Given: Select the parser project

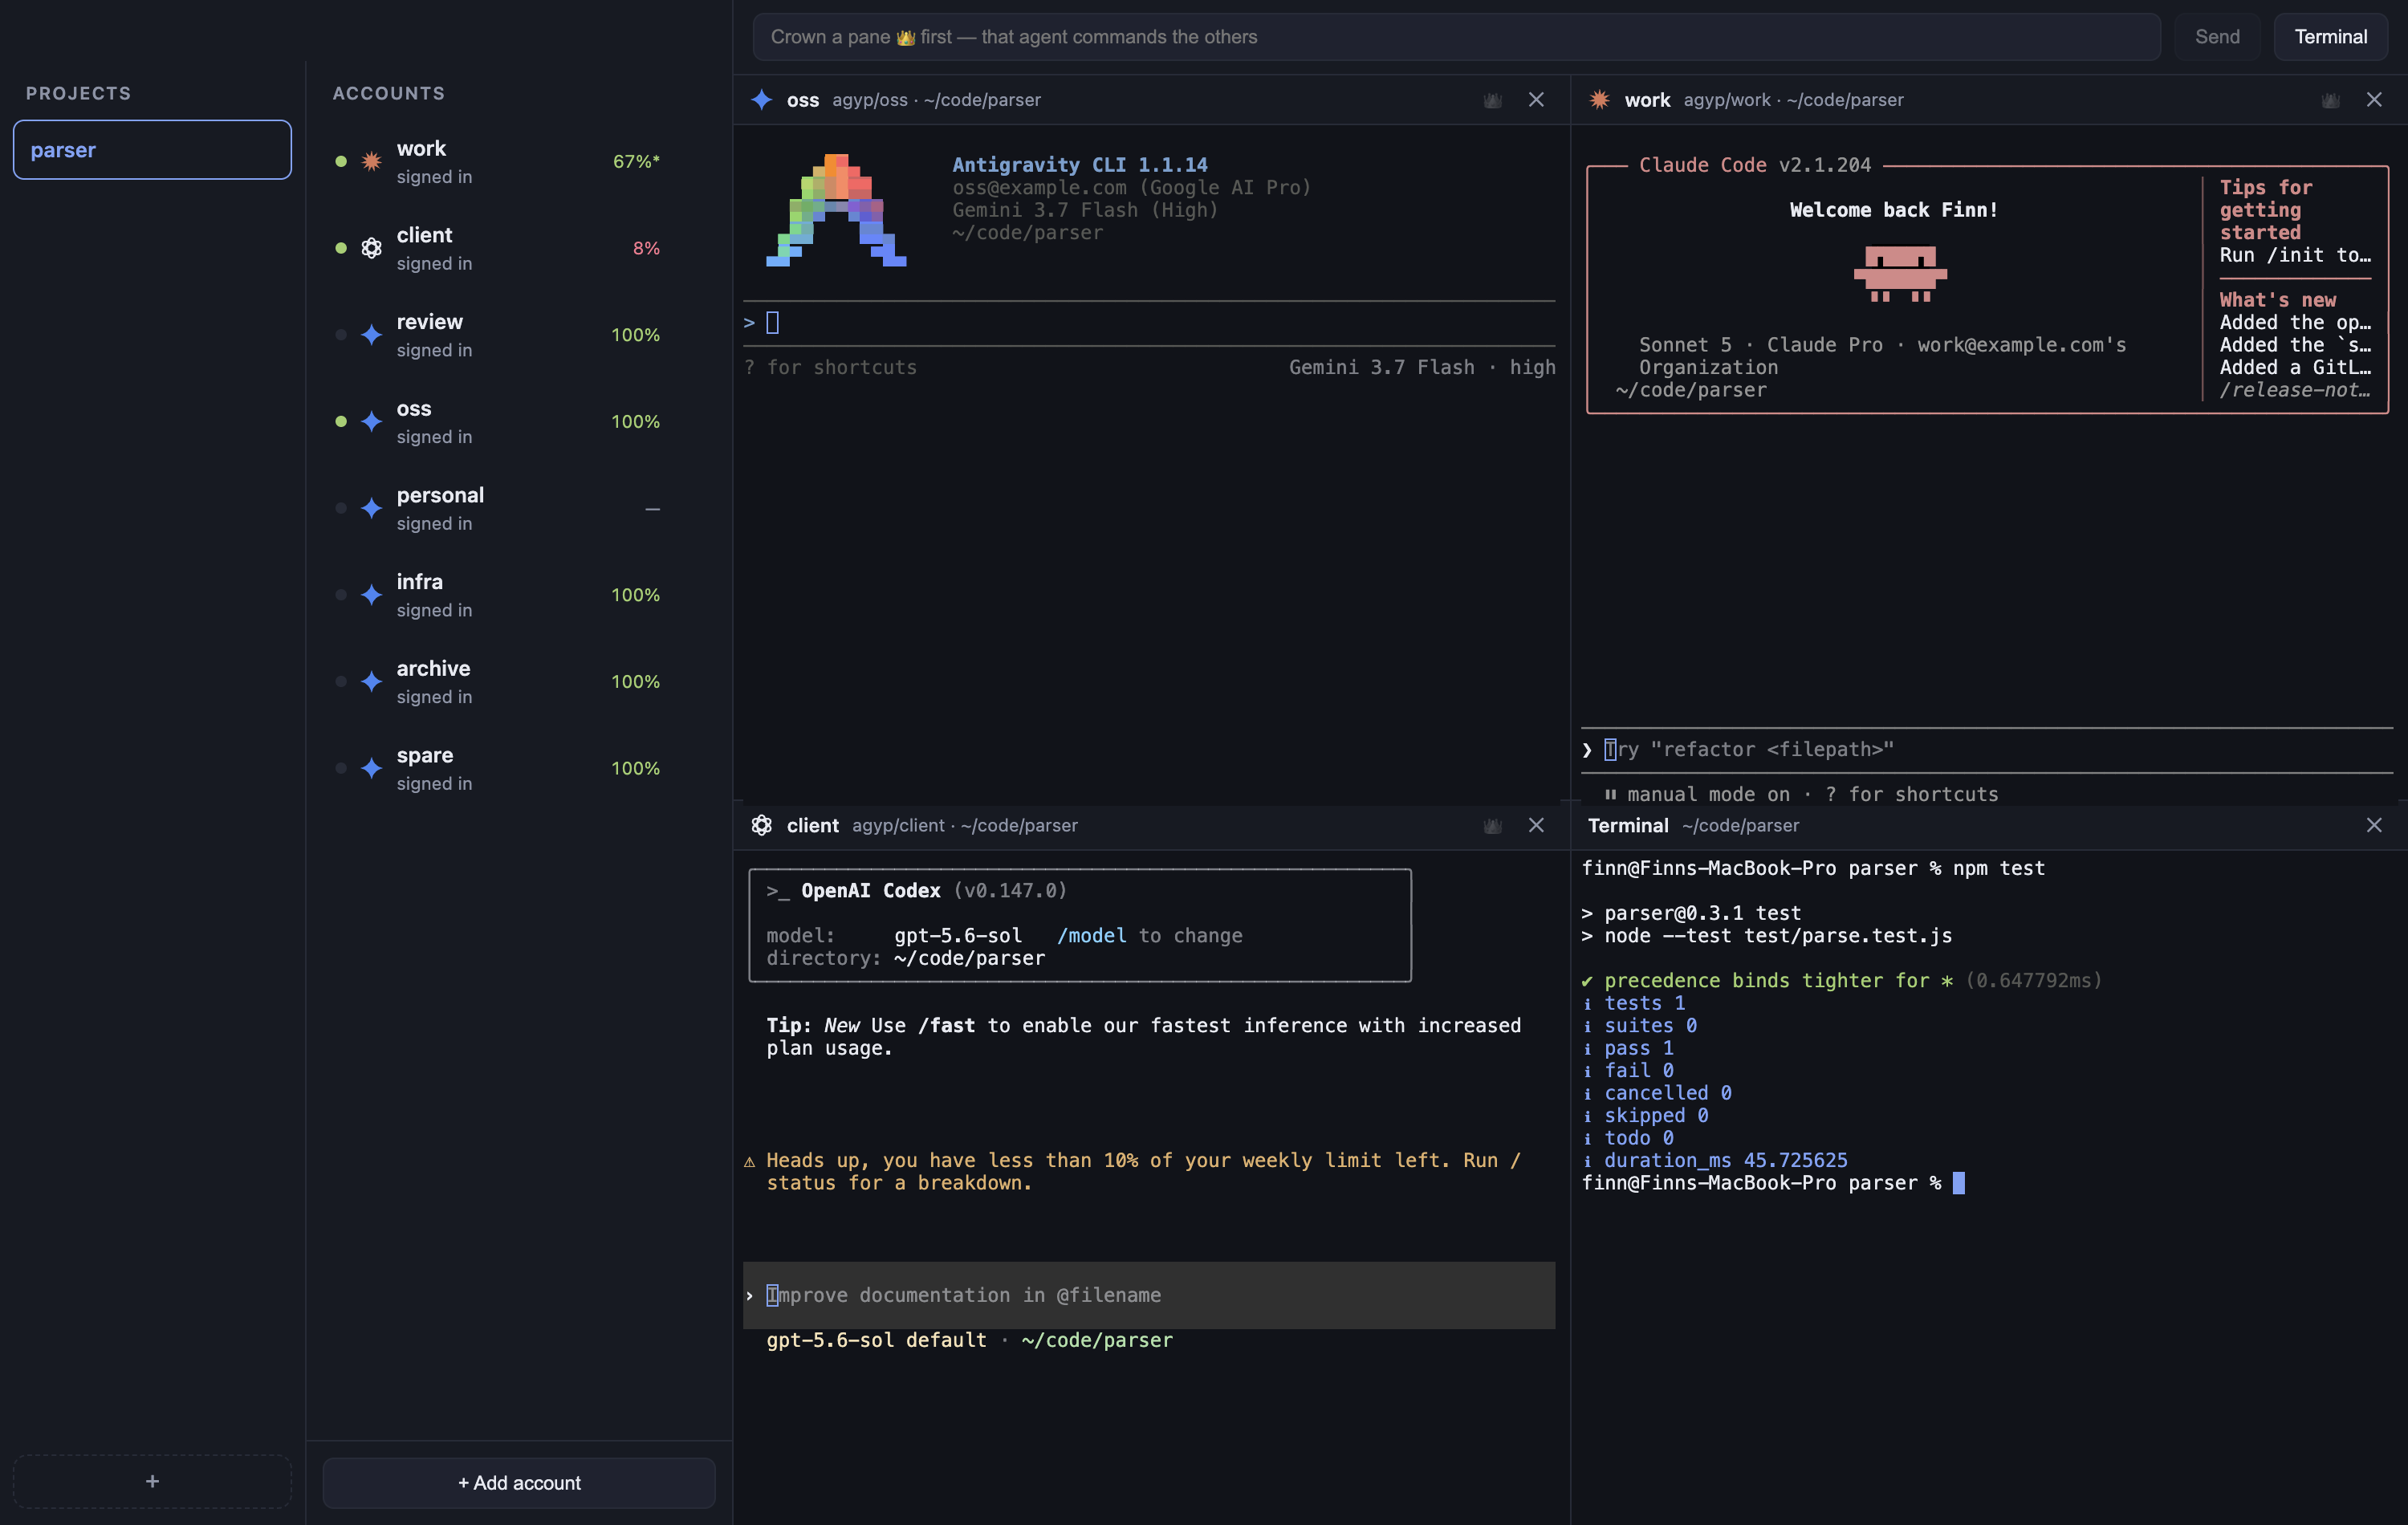Looking at the screenshot, I should [x=152, y=150].
